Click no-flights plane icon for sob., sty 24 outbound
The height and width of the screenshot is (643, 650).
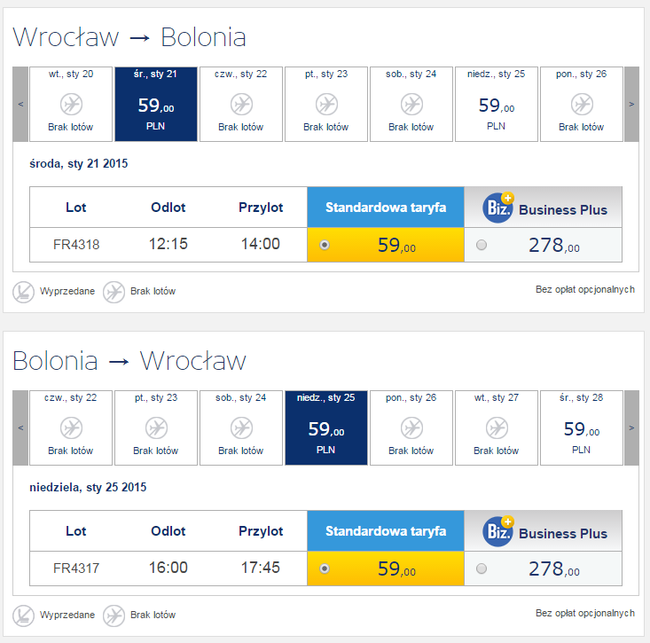coord(411,104)
